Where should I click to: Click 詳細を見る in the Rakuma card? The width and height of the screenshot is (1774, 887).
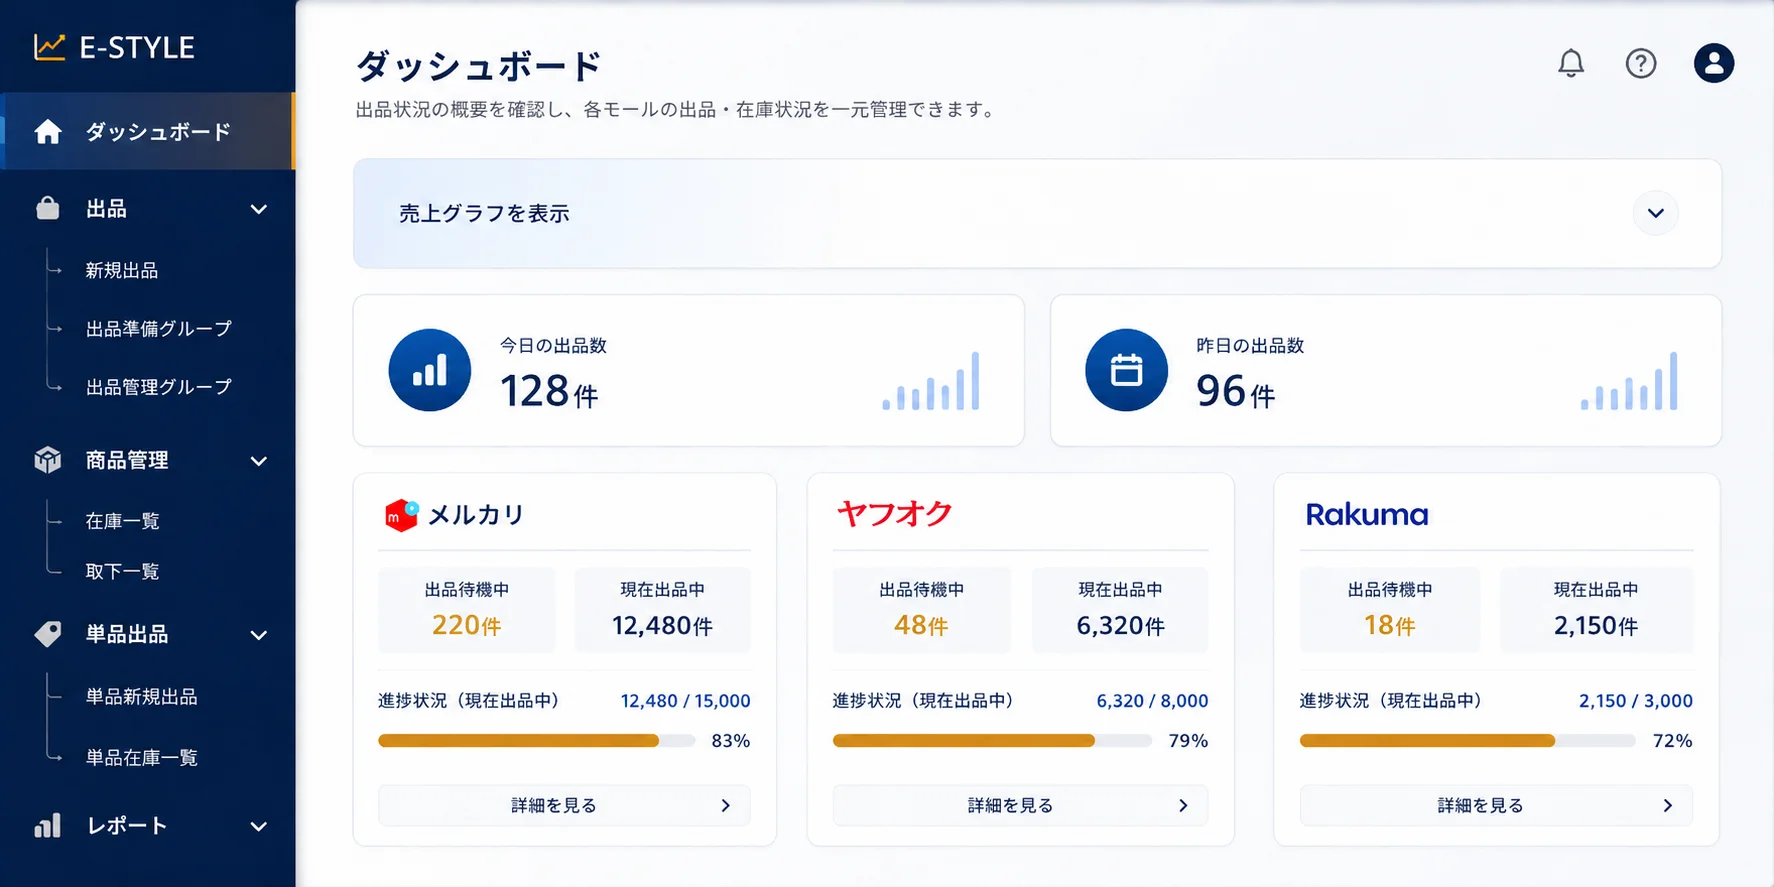coord(1496,805)
